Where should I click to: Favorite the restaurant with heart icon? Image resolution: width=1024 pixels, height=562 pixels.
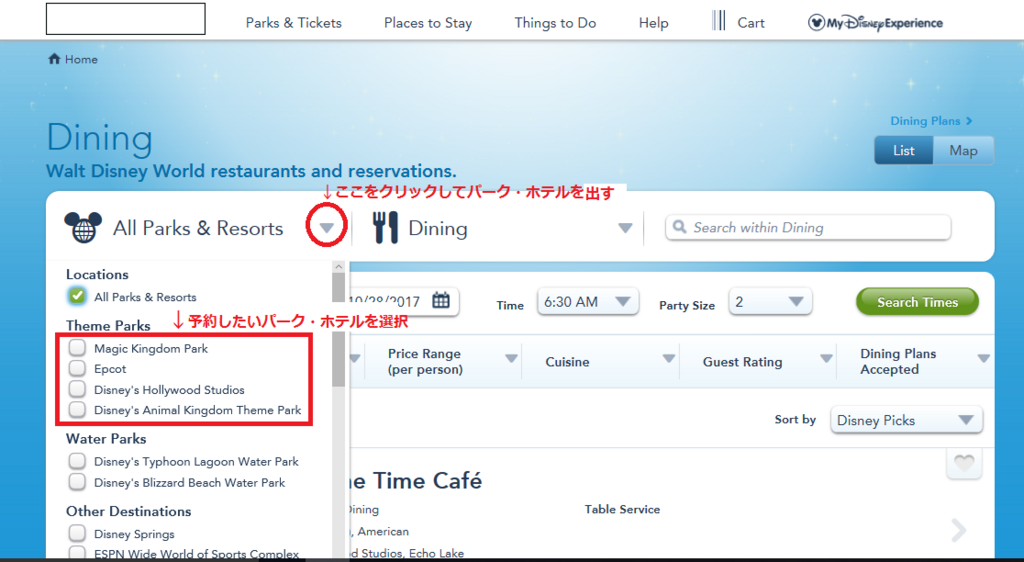pos(964,463)
